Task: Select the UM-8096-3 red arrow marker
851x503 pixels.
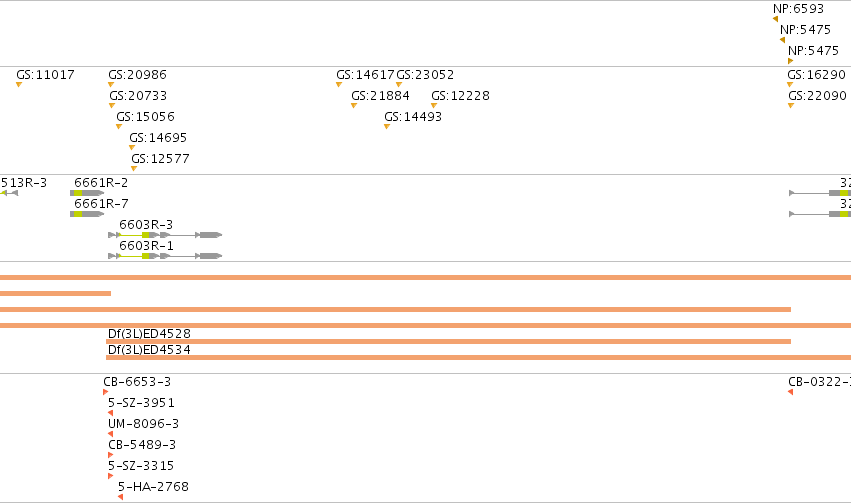Action: click(x=111, y=434)
